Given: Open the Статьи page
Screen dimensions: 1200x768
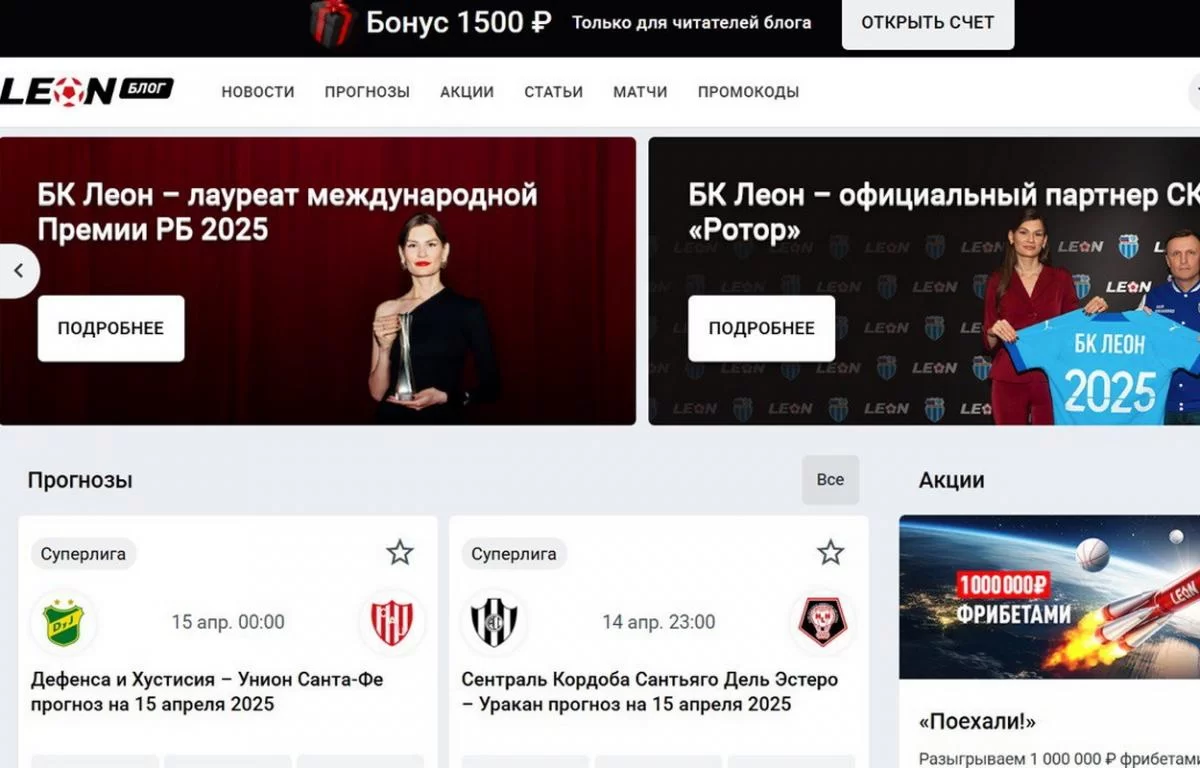Looking at the screenshot, I should (x=553, y=92).
